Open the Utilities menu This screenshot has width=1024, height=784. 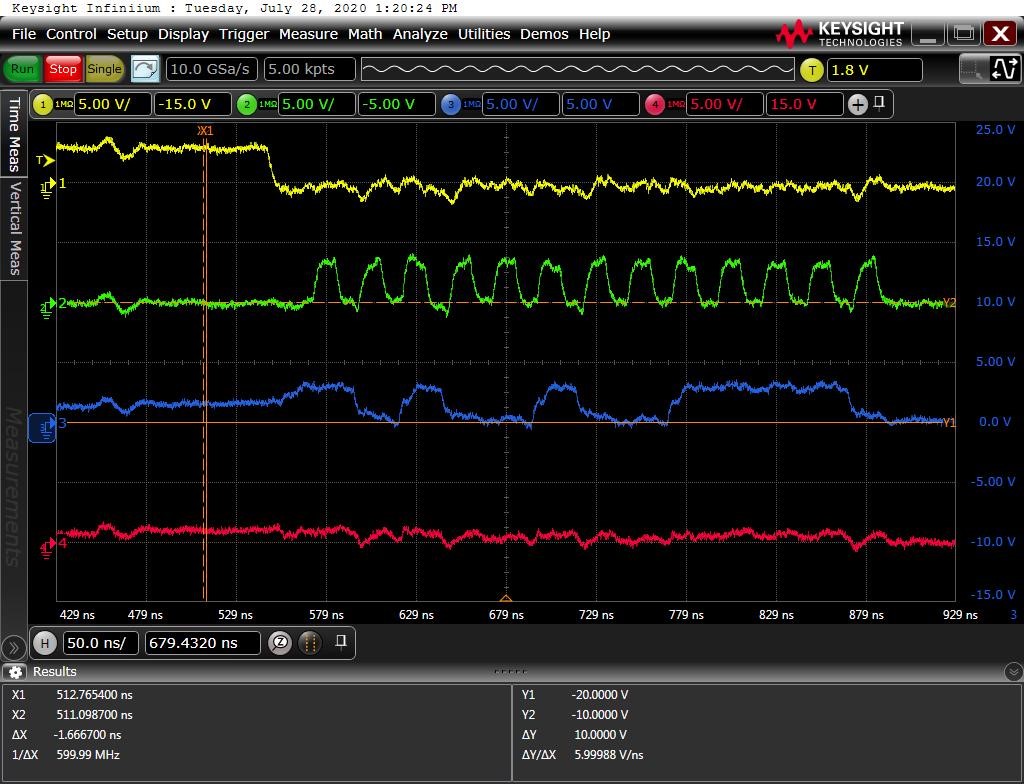point(484,34)
